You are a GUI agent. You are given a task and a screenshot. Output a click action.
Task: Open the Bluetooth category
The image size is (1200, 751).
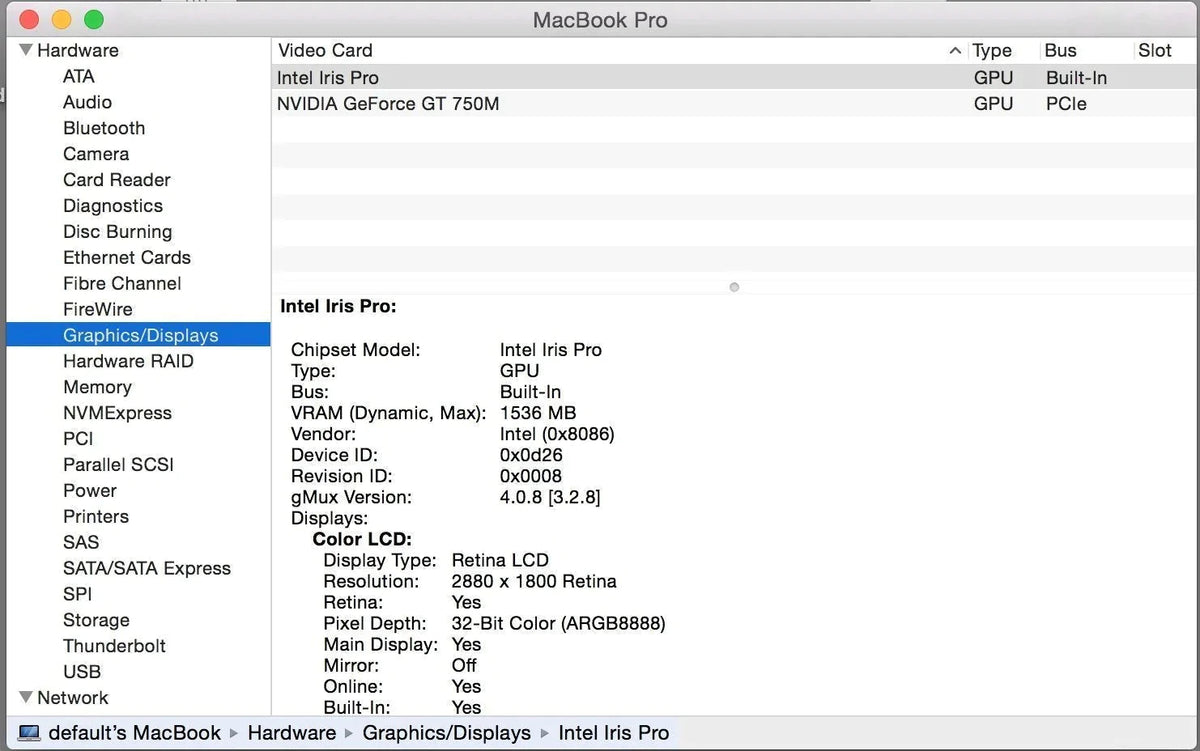[103, 128]
